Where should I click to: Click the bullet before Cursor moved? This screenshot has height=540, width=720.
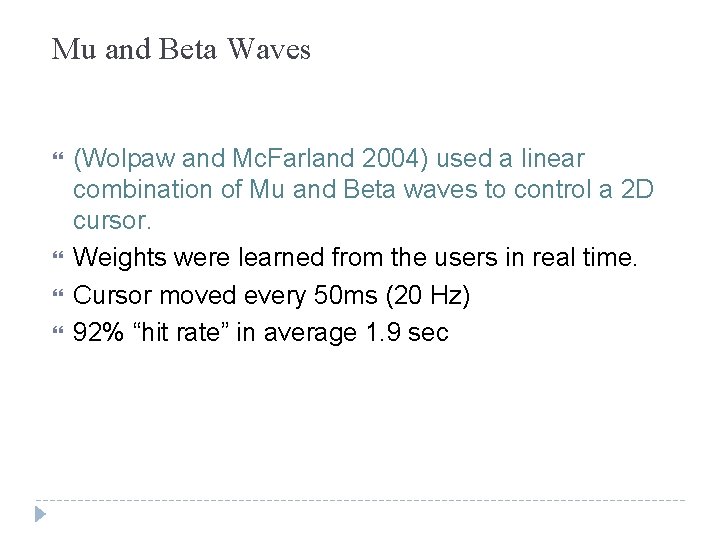coord(57,293)
